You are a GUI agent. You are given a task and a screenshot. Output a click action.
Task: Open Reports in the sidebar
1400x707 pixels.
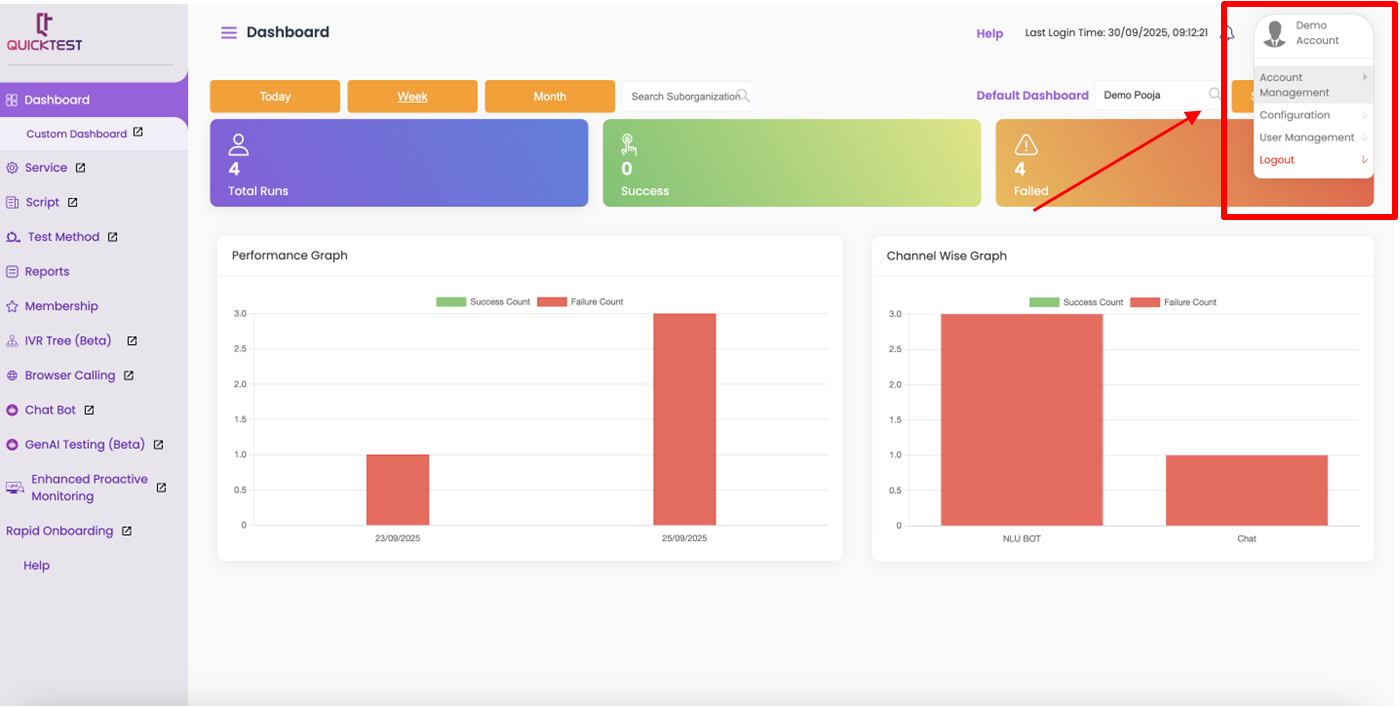(47, 272)
